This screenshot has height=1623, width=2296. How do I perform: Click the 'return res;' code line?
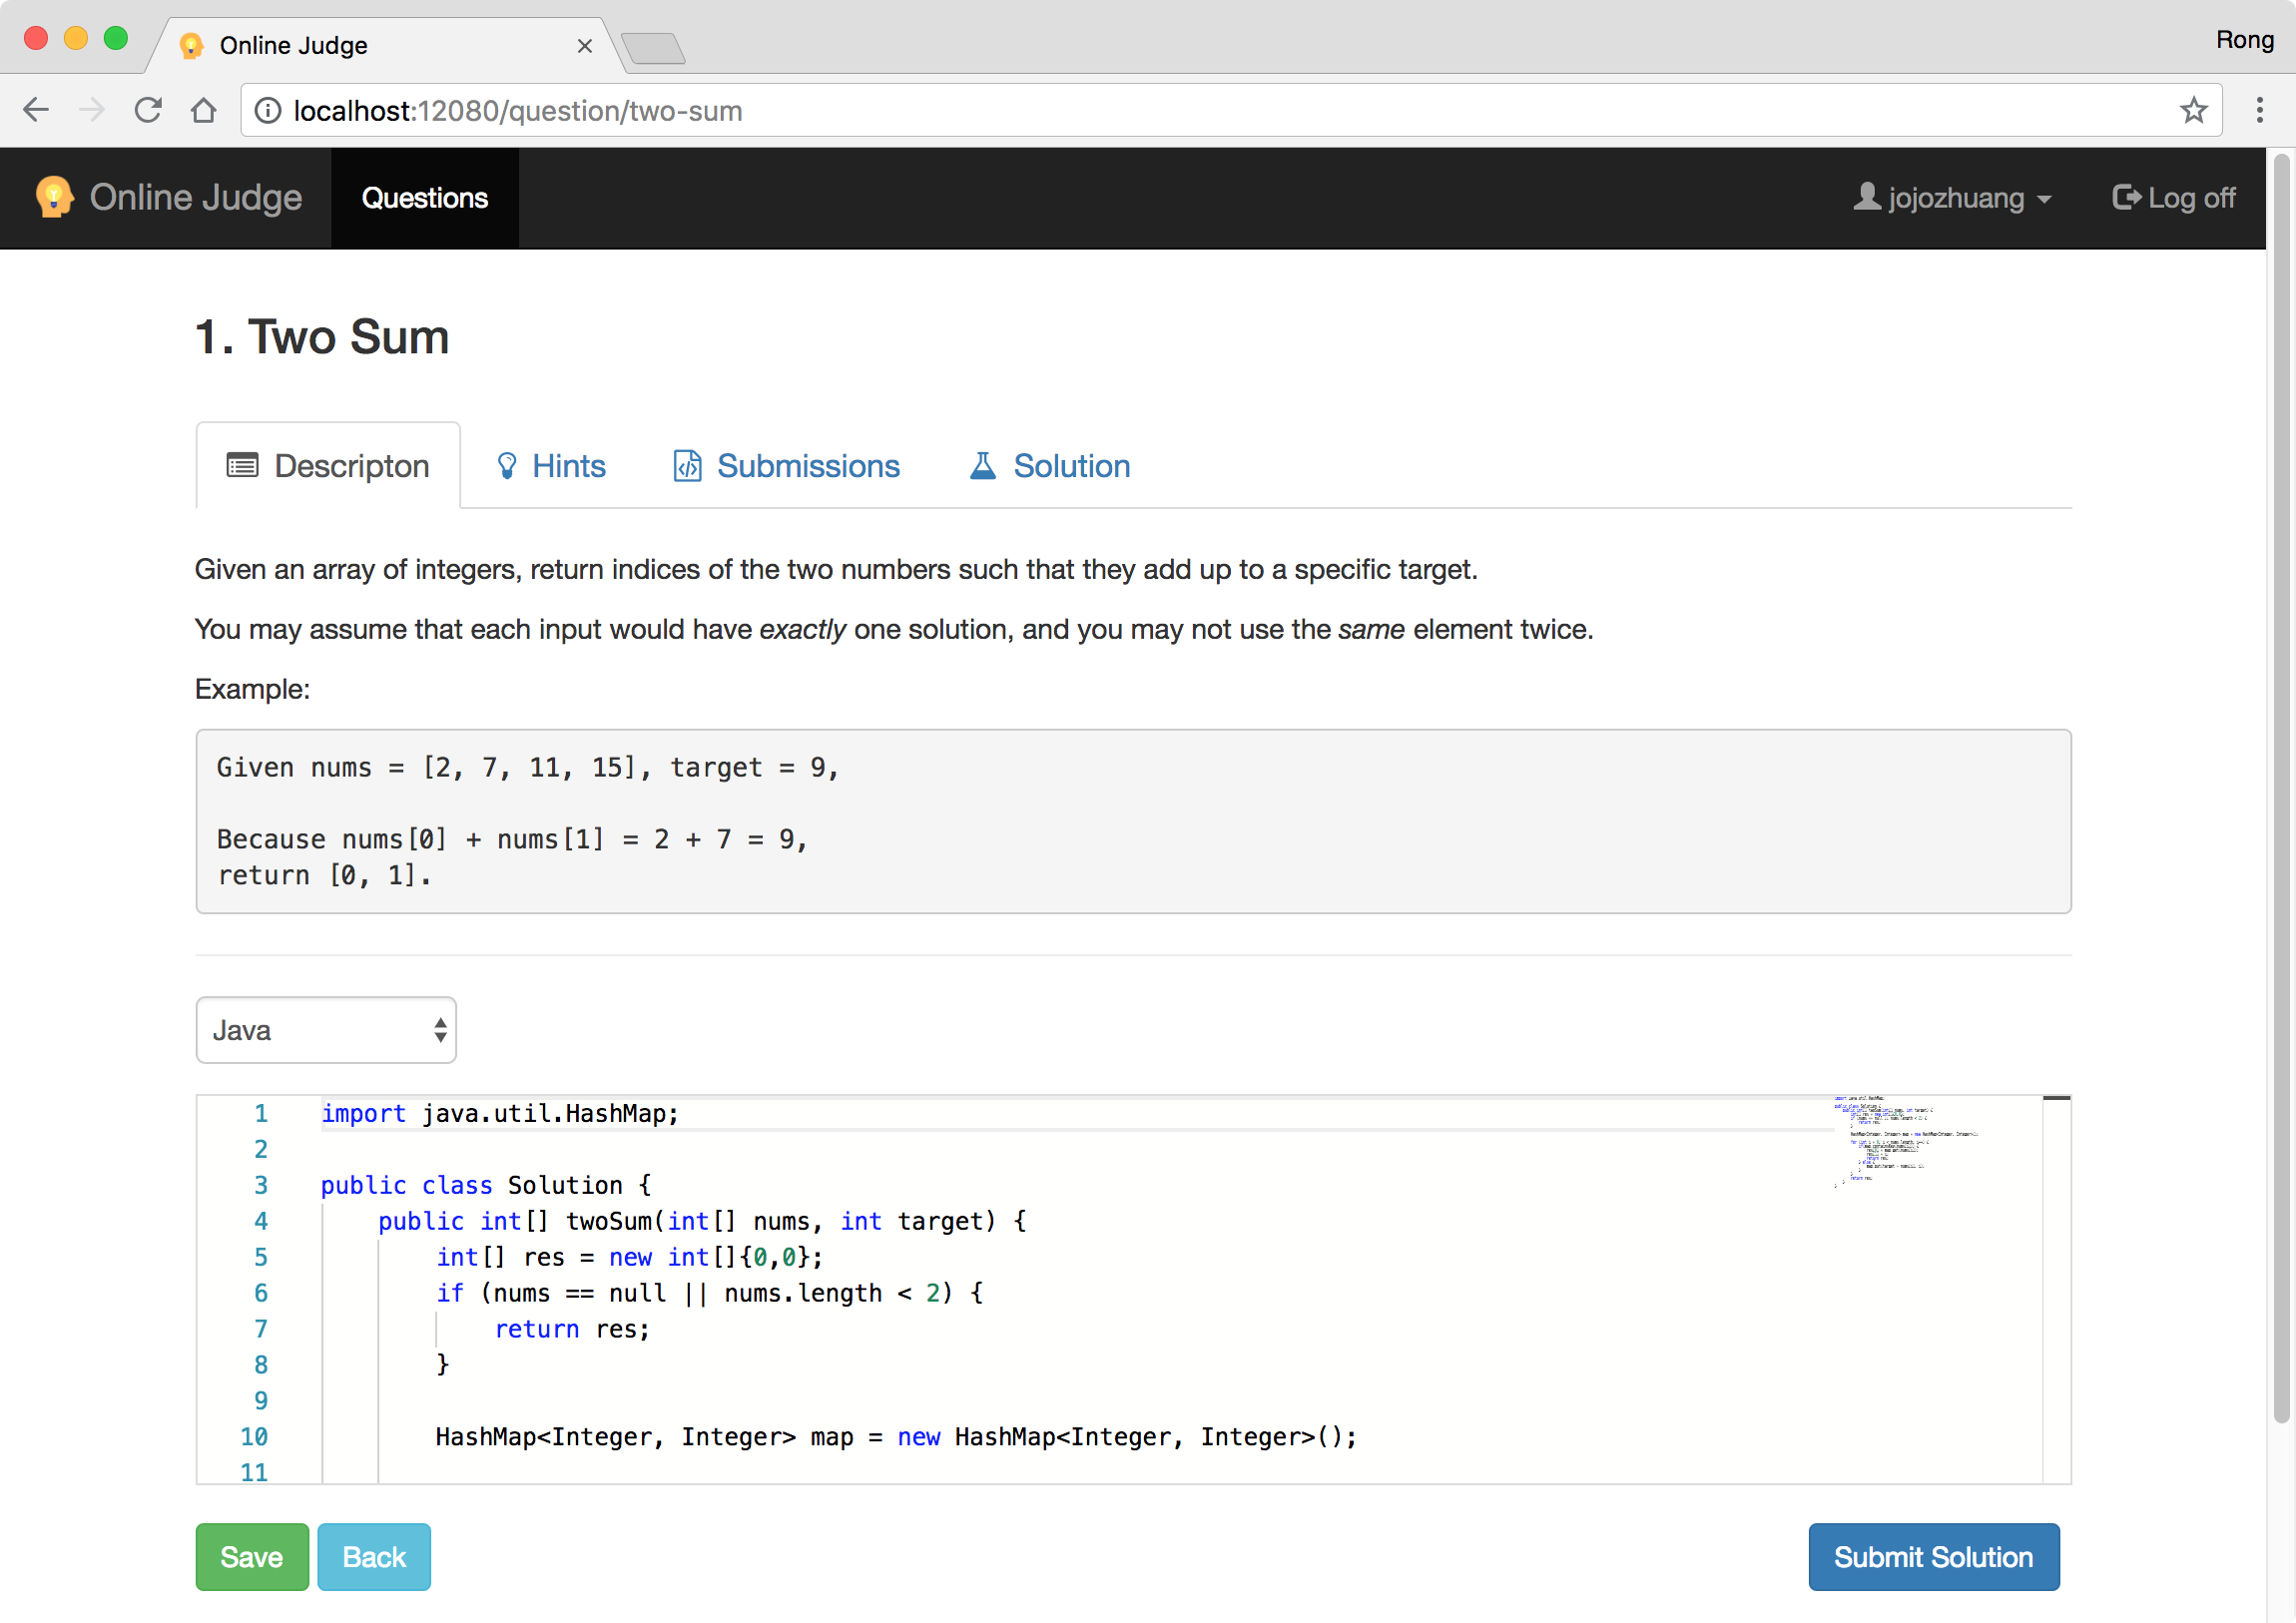572,1329
